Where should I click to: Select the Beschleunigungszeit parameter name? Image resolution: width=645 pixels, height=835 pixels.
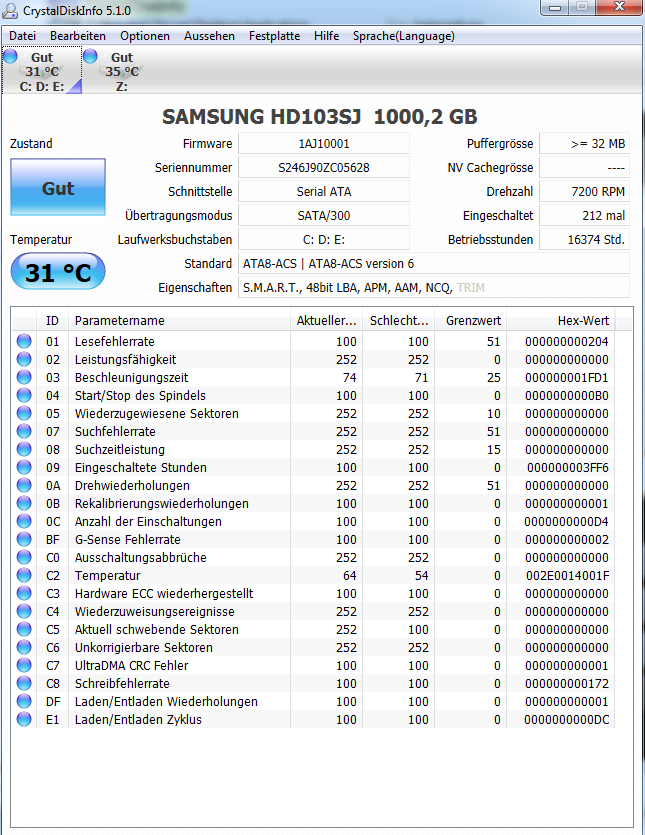(132, 378)
